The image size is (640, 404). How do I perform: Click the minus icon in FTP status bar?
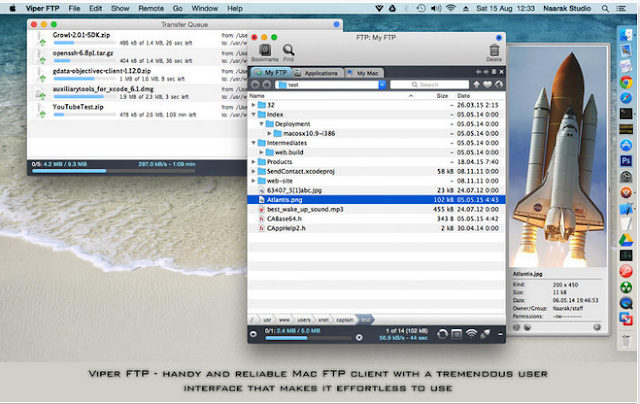(x=500, y=334)
